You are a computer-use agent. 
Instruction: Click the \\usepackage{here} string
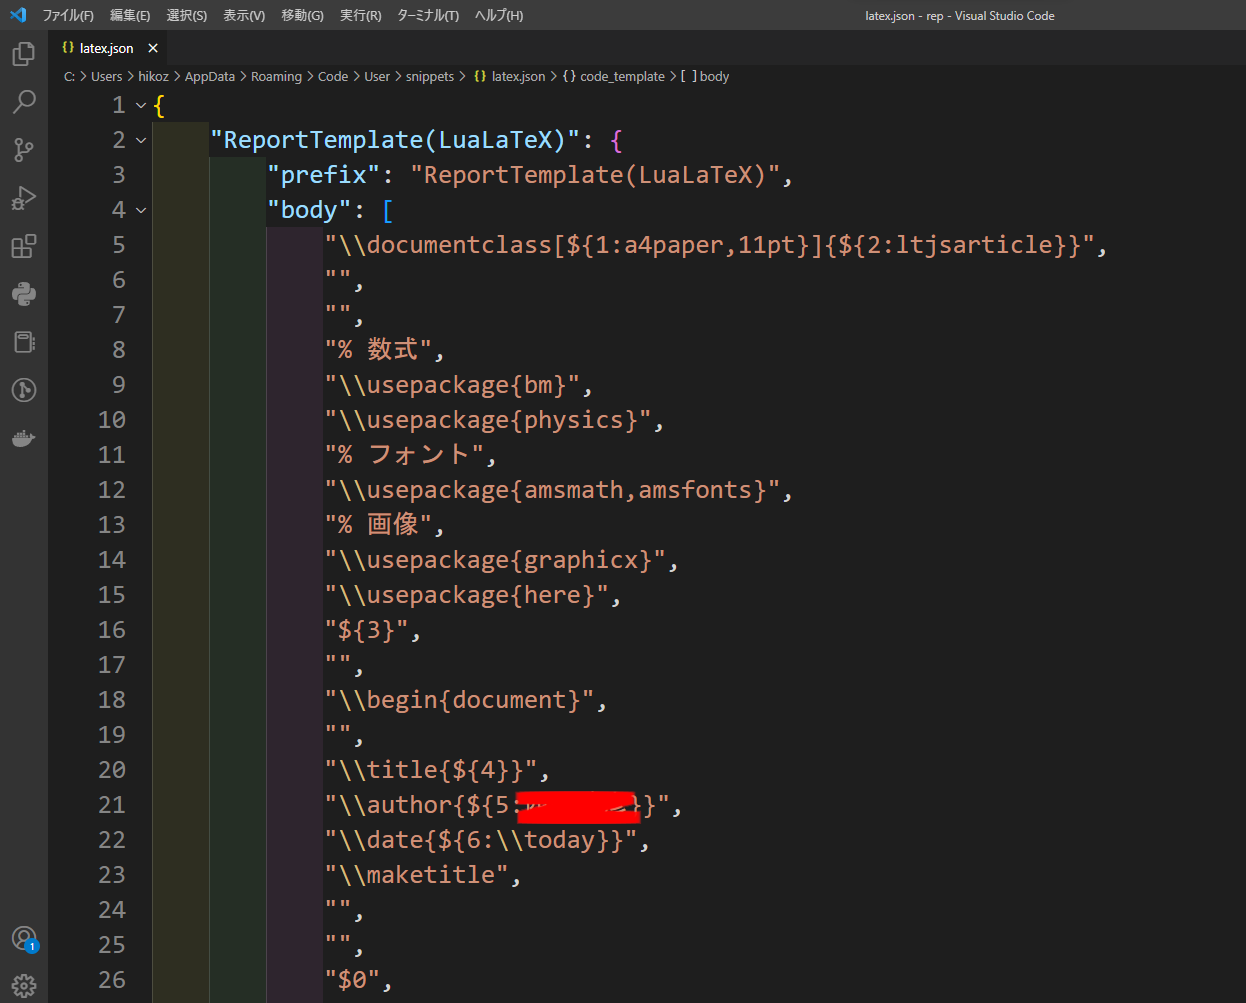point(466,595)
